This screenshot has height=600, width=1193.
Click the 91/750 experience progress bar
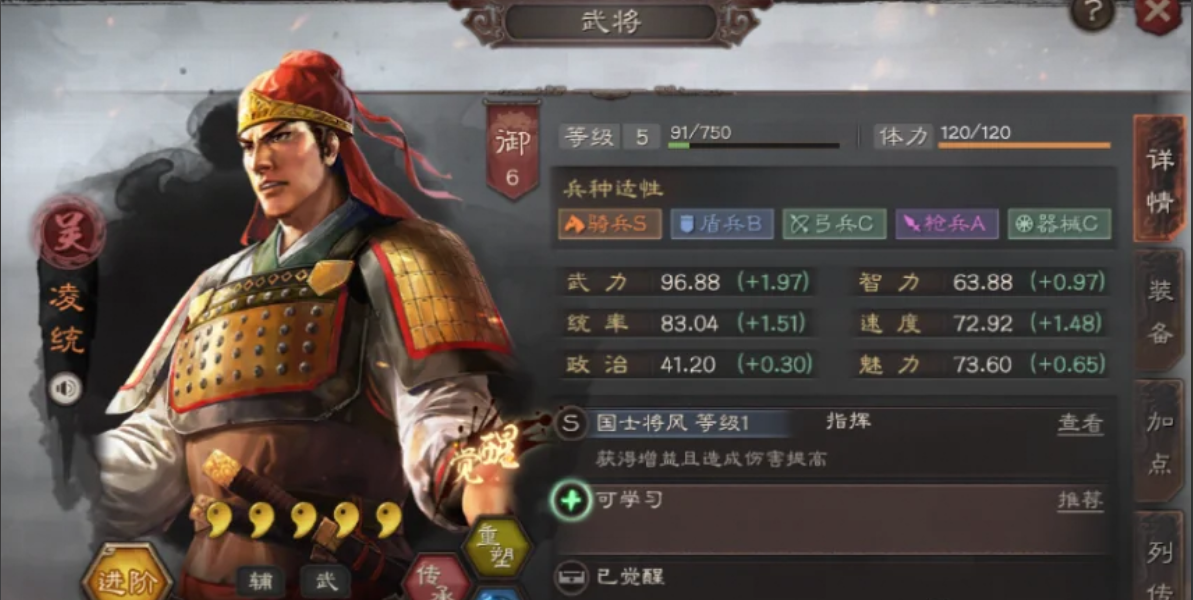753,144
